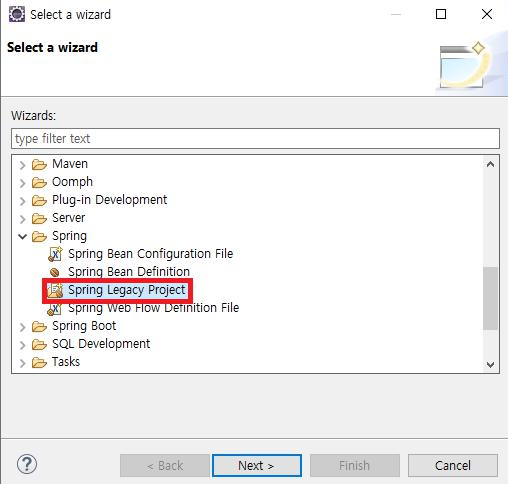
Task: Select the Spring folder label
Action: point(69,236)
